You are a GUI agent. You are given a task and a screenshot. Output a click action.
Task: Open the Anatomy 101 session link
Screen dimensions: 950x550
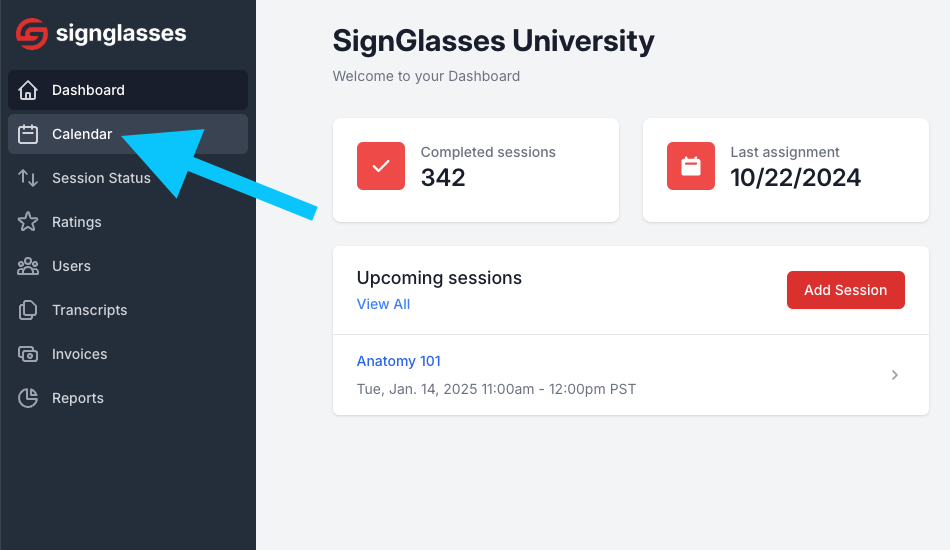coord(399,361)
